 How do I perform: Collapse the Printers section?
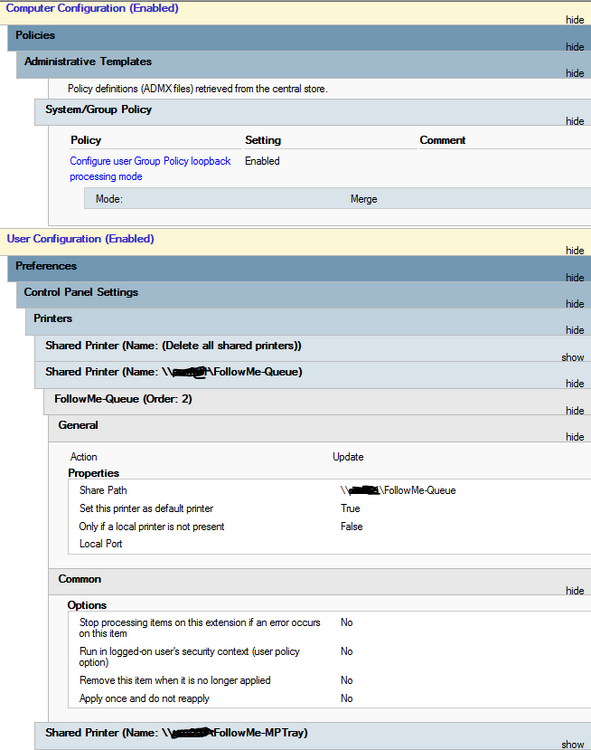[575, 331]
